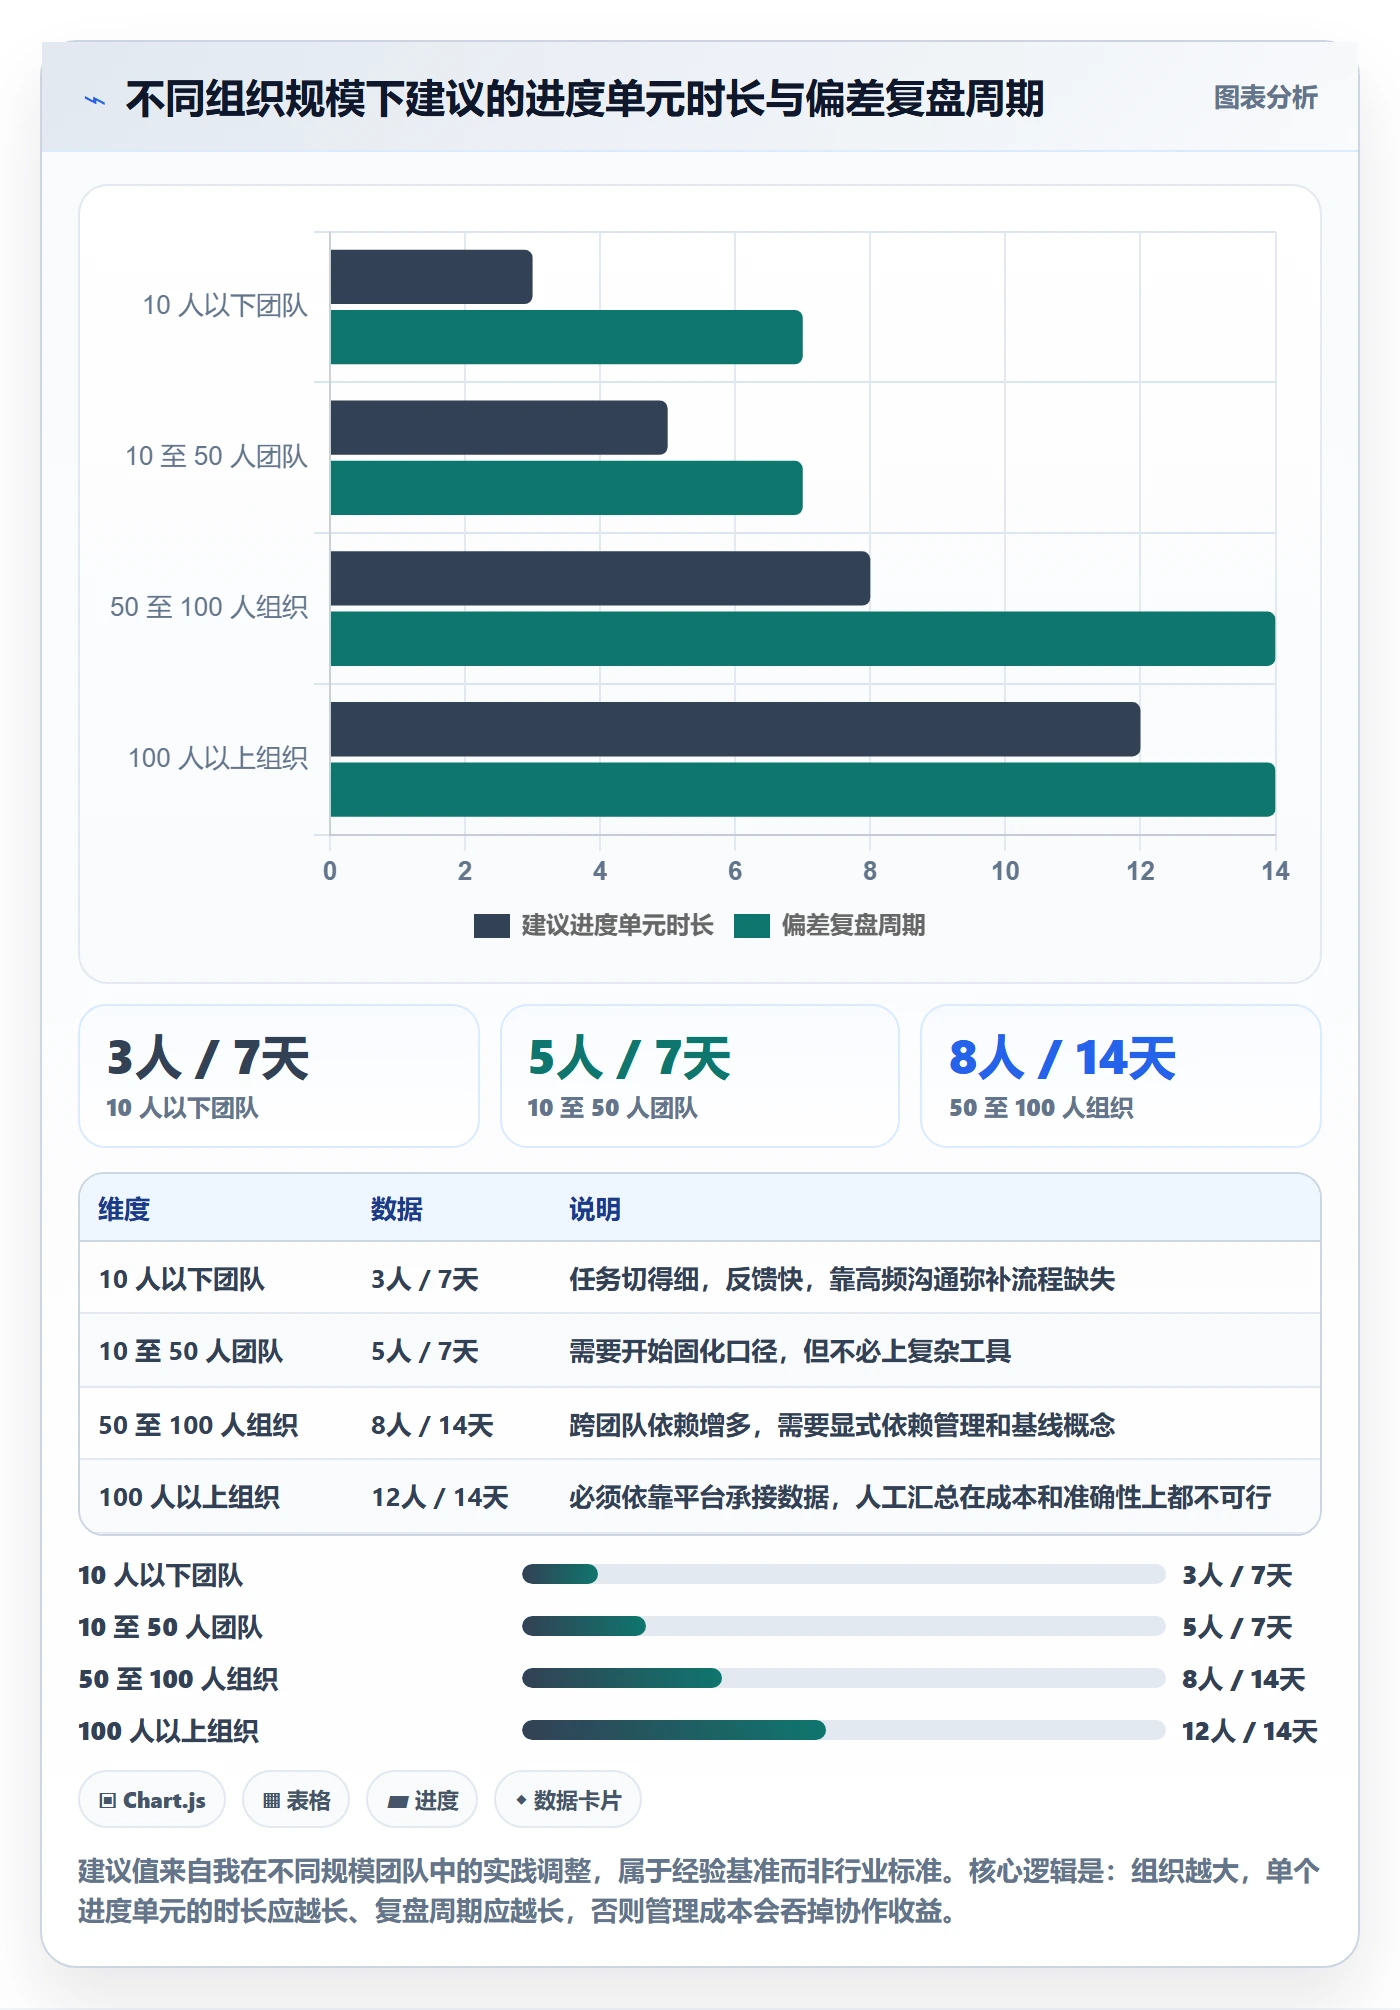
Task: Click green bar for 100 人以上组织
Action: coord(802,789)
